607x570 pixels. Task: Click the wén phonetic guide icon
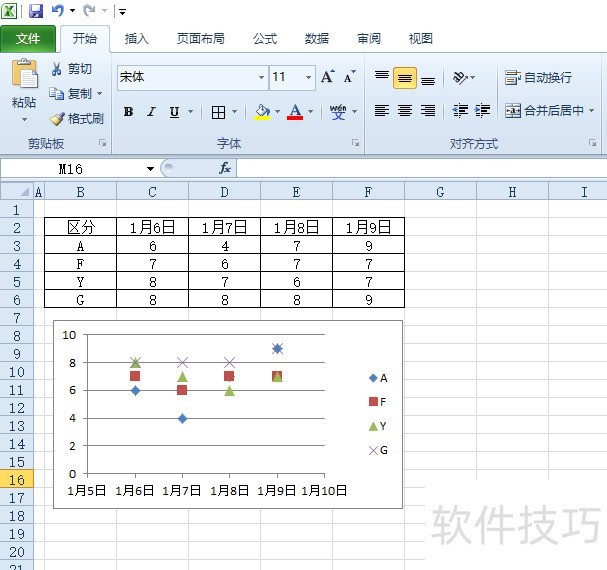point(338,112)
